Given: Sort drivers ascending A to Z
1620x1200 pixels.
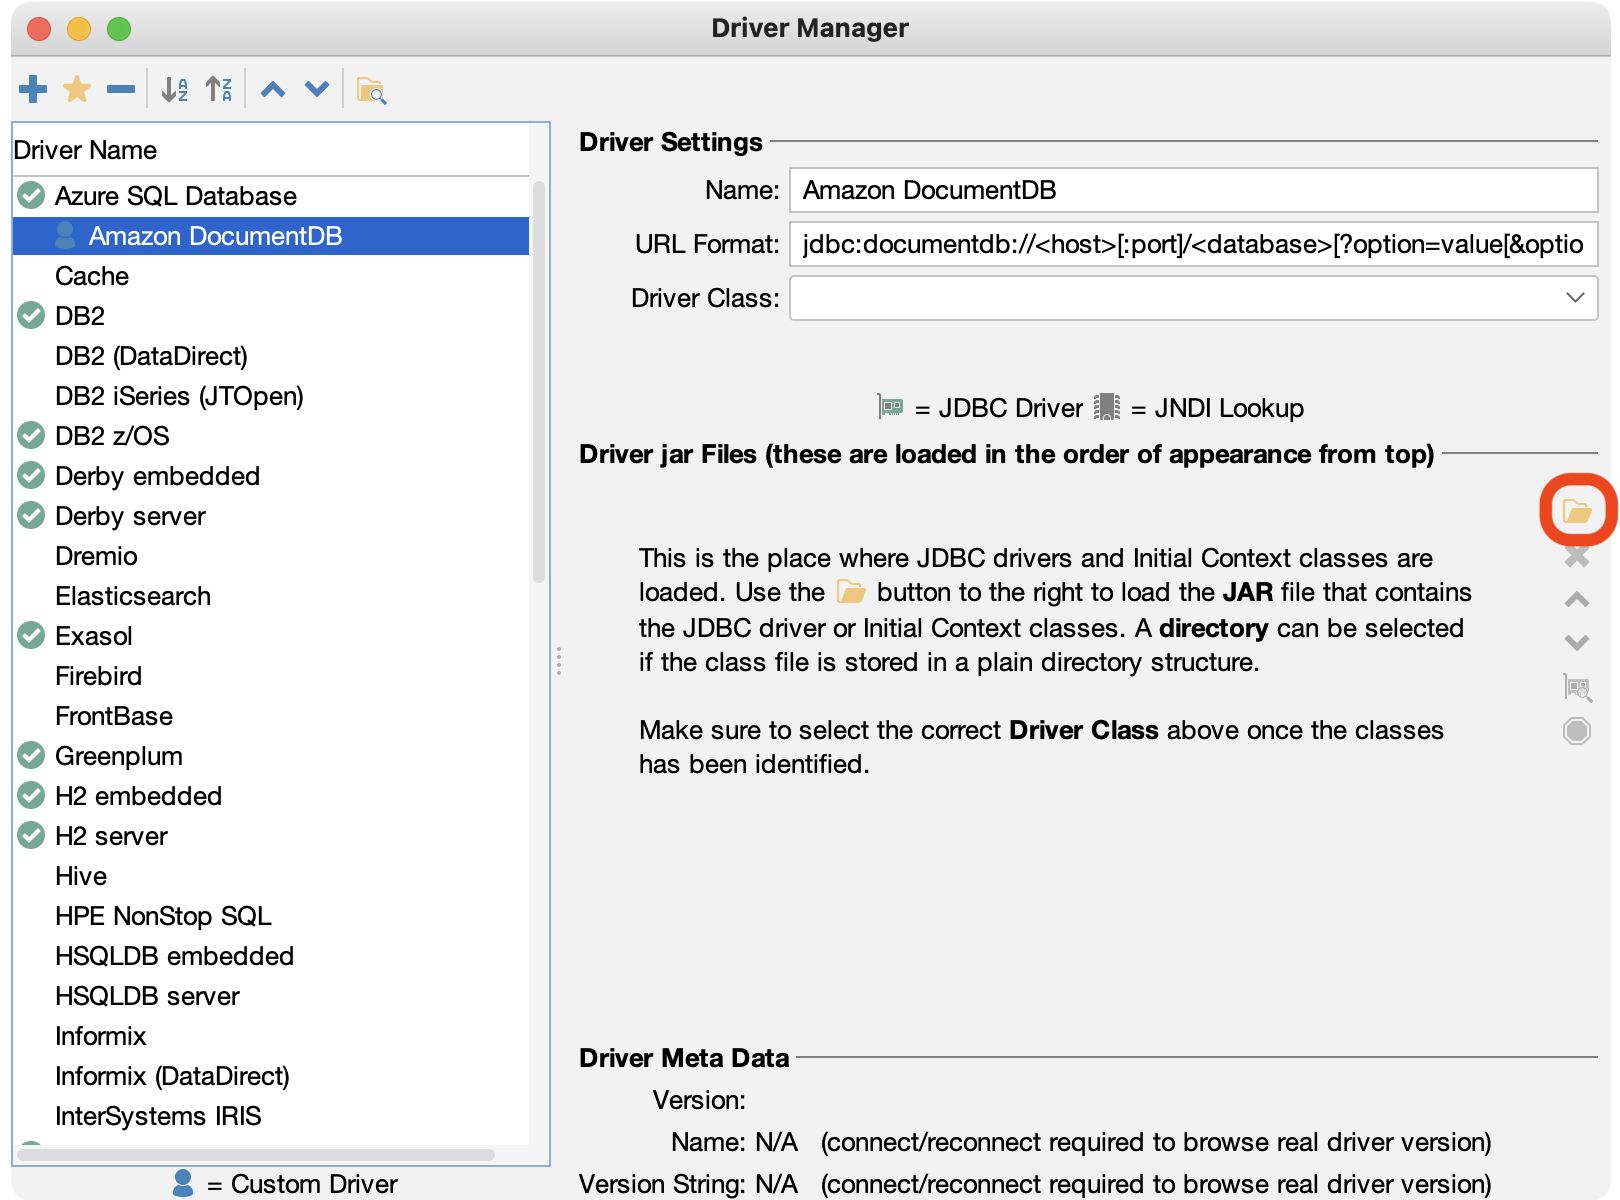Looking at the screenshot, I should point(175,90).
